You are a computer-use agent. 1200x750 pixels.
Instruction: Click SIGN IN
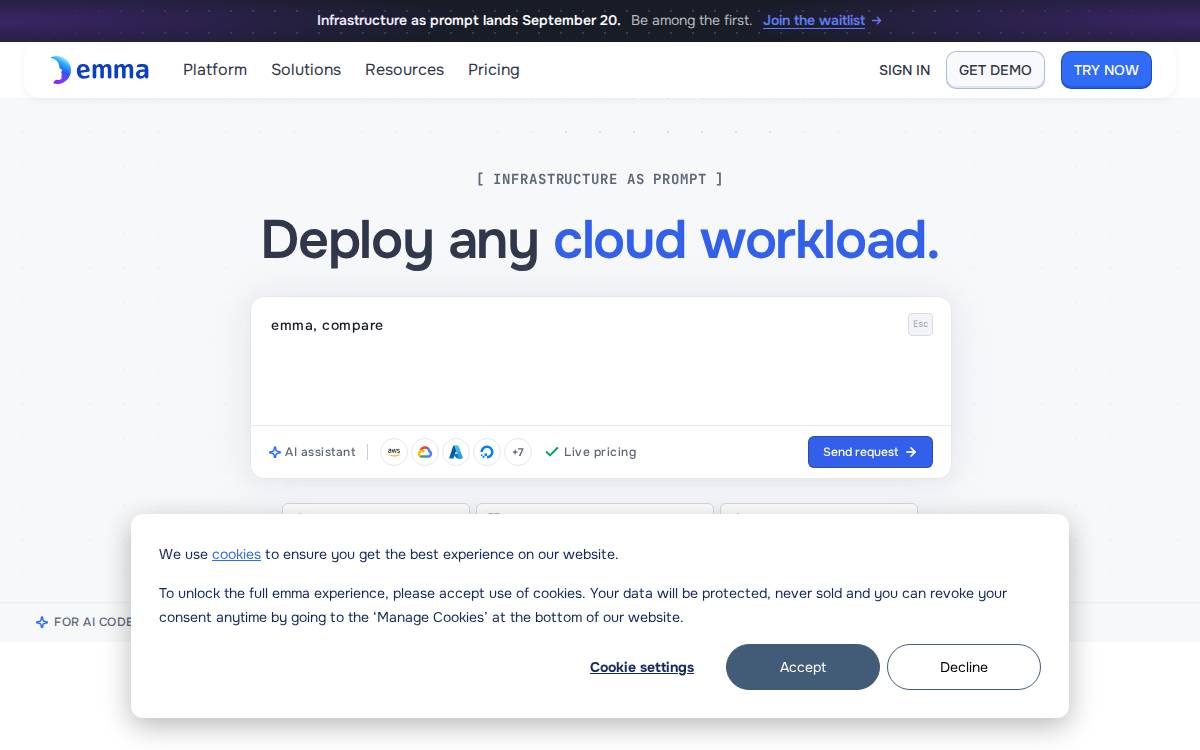[x=904, y=70]
